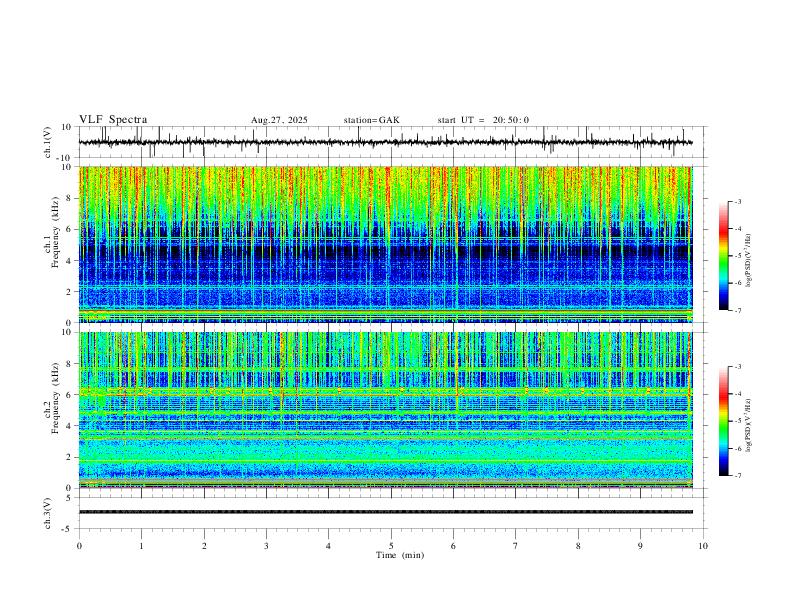This screenshot has width=792, height=612.
Task: Click the date label "Aug.27, 2025"
Action: pyautogui.click(x=279, y=120)
